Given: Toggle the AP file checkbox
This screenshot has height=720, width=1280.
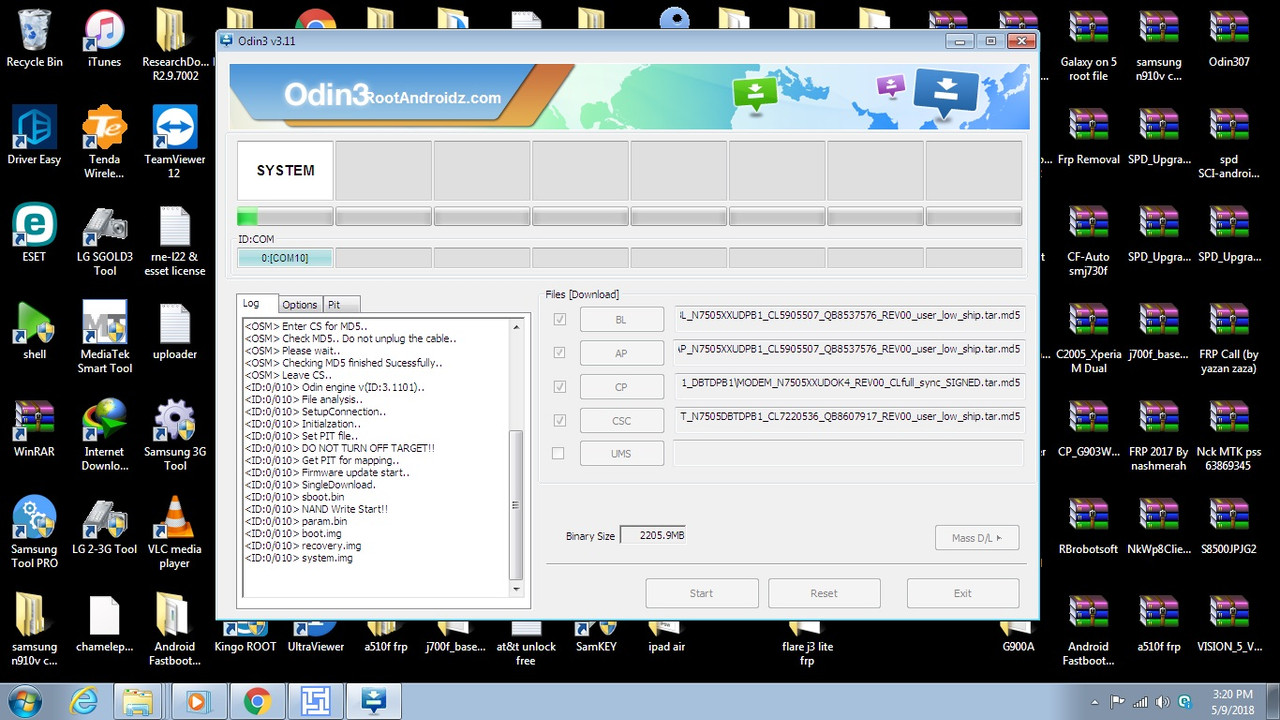Looking at the screenshot, I should pos(559,353).
